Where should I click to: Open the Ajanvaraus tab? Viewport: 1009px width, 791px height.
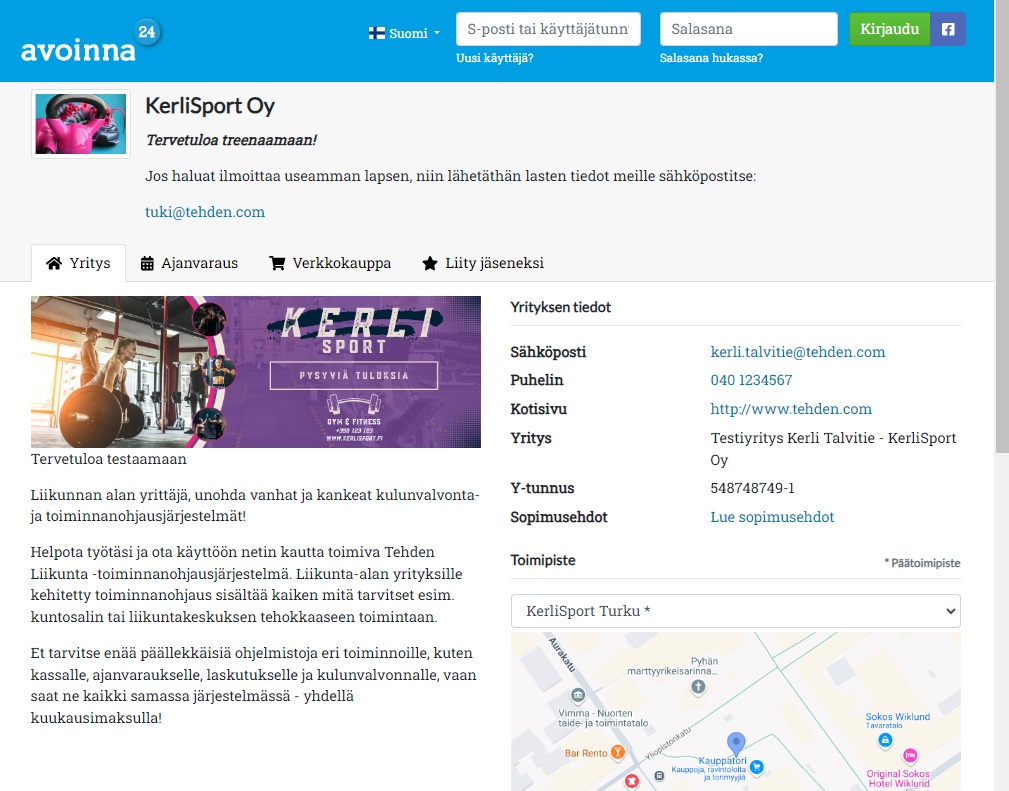189,263
